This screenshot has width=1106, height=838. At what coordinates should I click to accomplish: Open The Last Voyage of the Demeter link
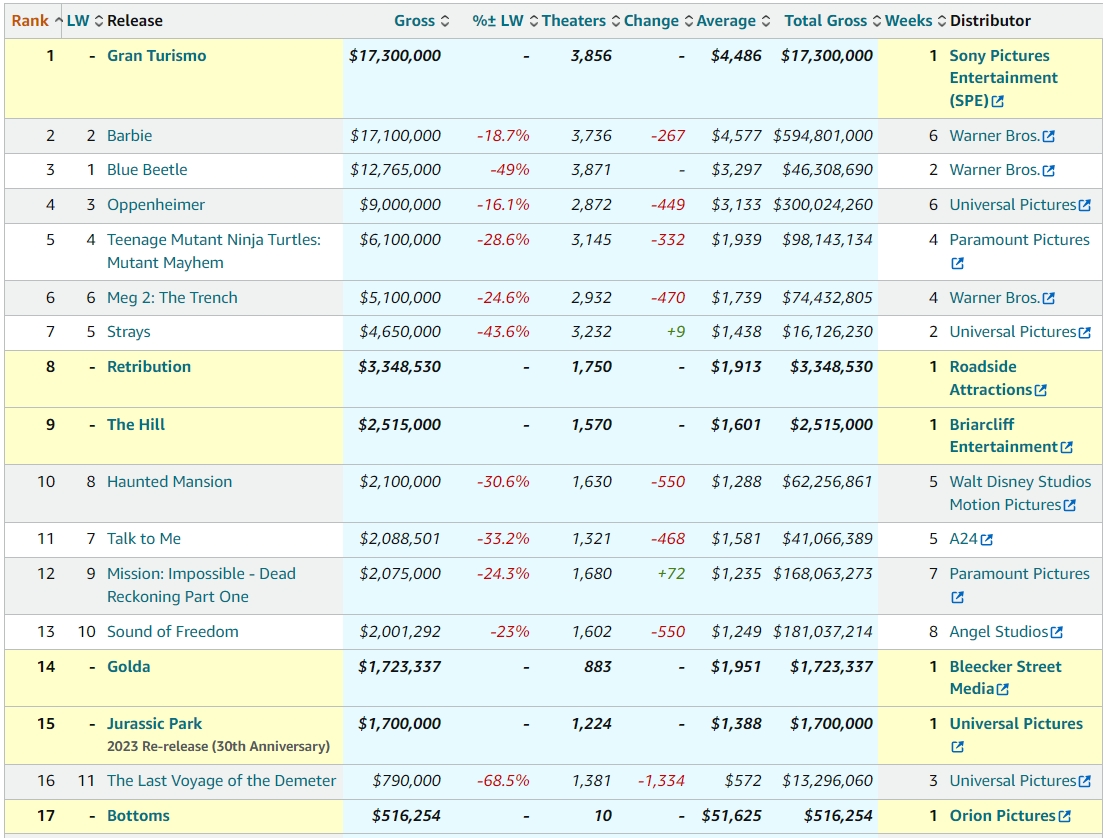[x=221, y=781]
